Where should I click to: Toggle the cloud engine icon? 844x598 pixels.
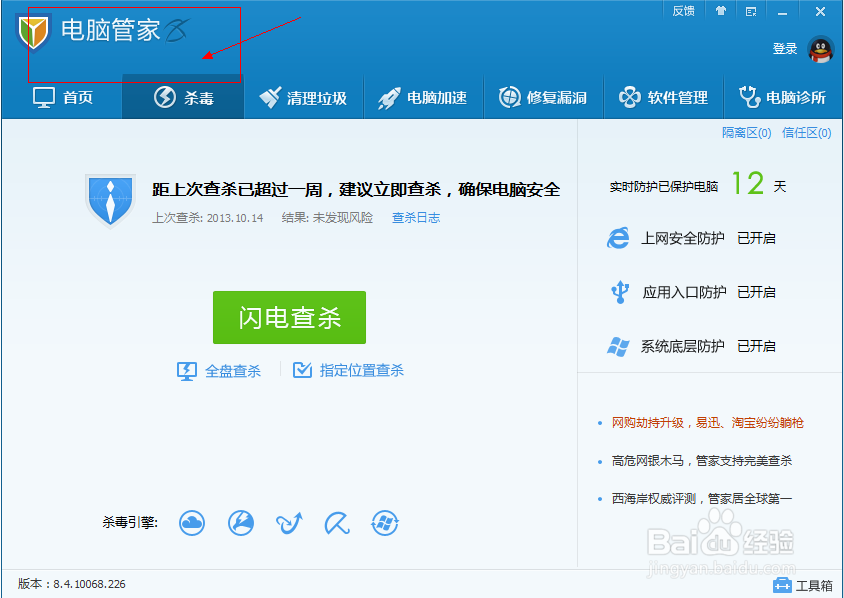tap(192, 523)
